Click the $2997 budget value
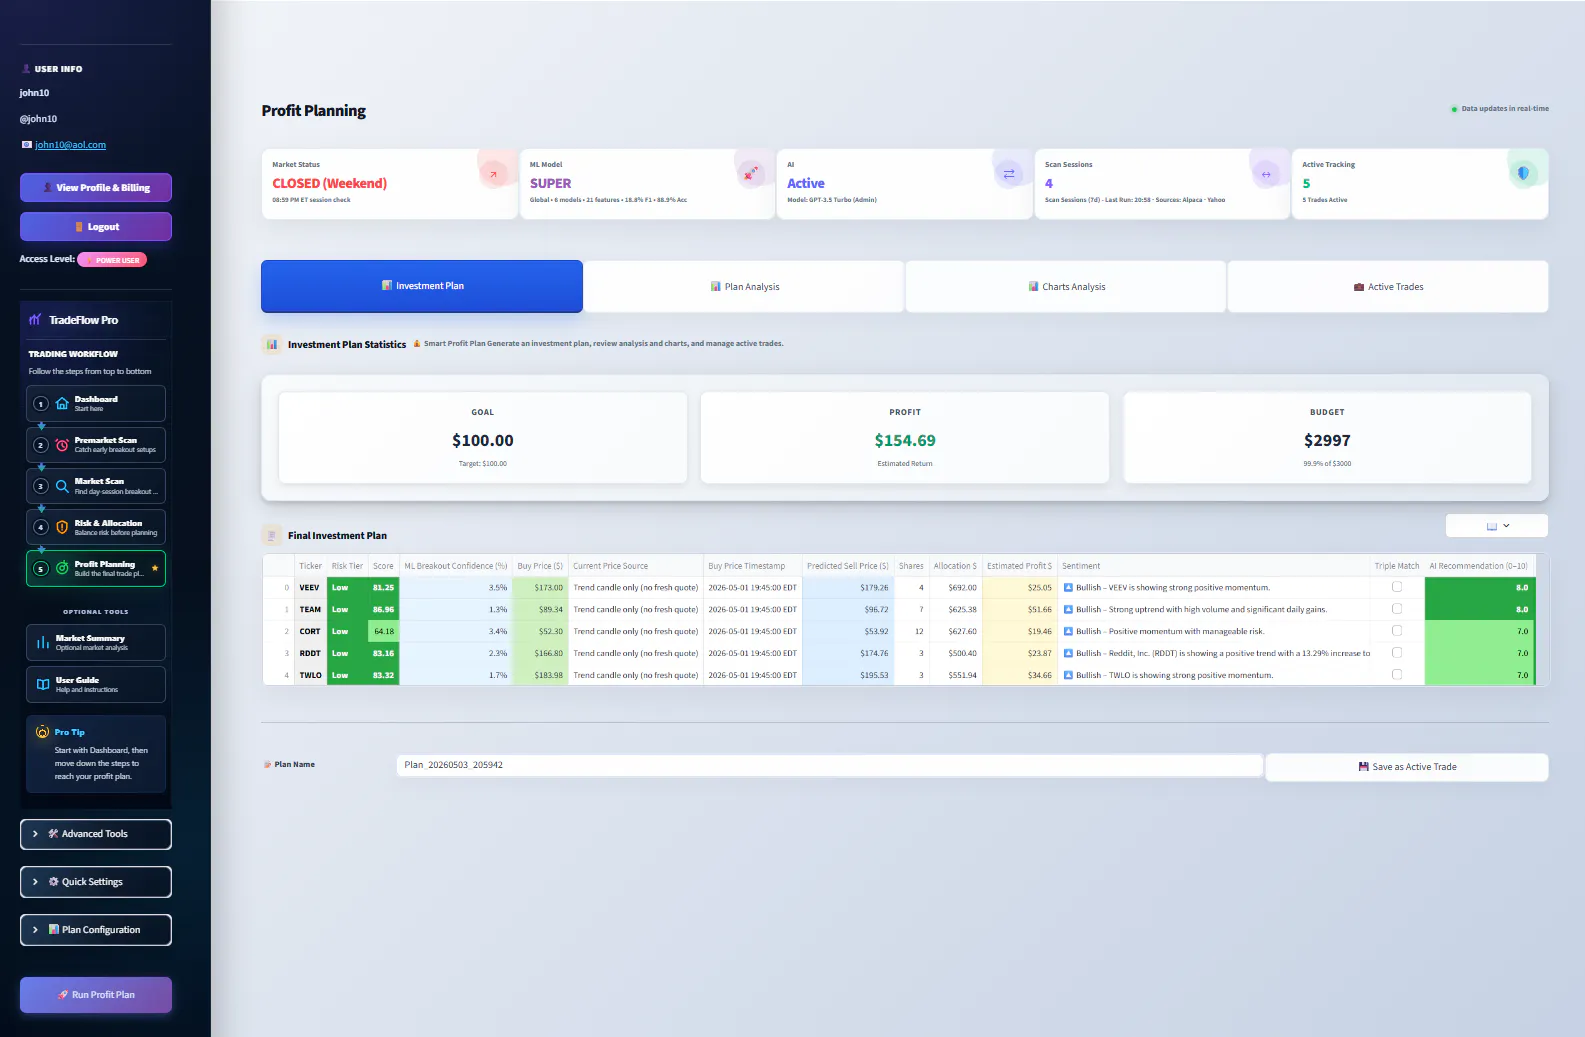Viewport: 1585px width, 1037px height. pos(1327,441)
